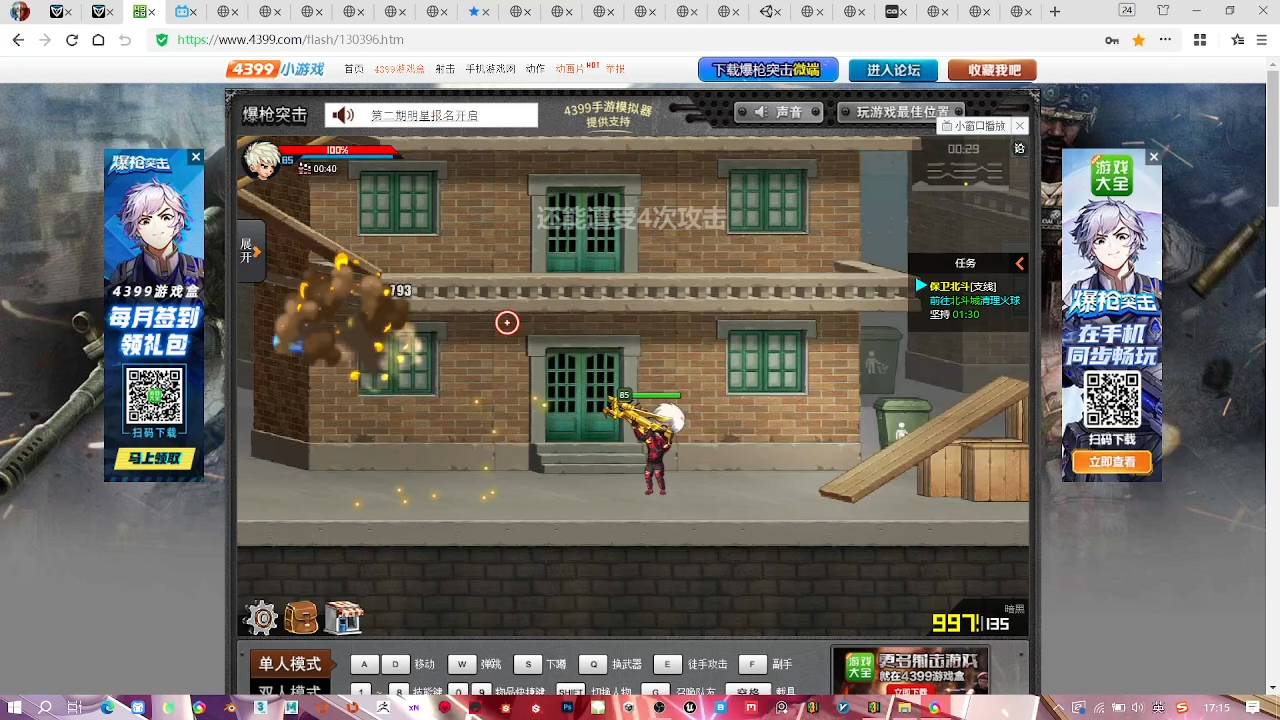Viewport: 1280px width, 720px height.
Task: Click the browser forward arrow
Action: [45, 40]
